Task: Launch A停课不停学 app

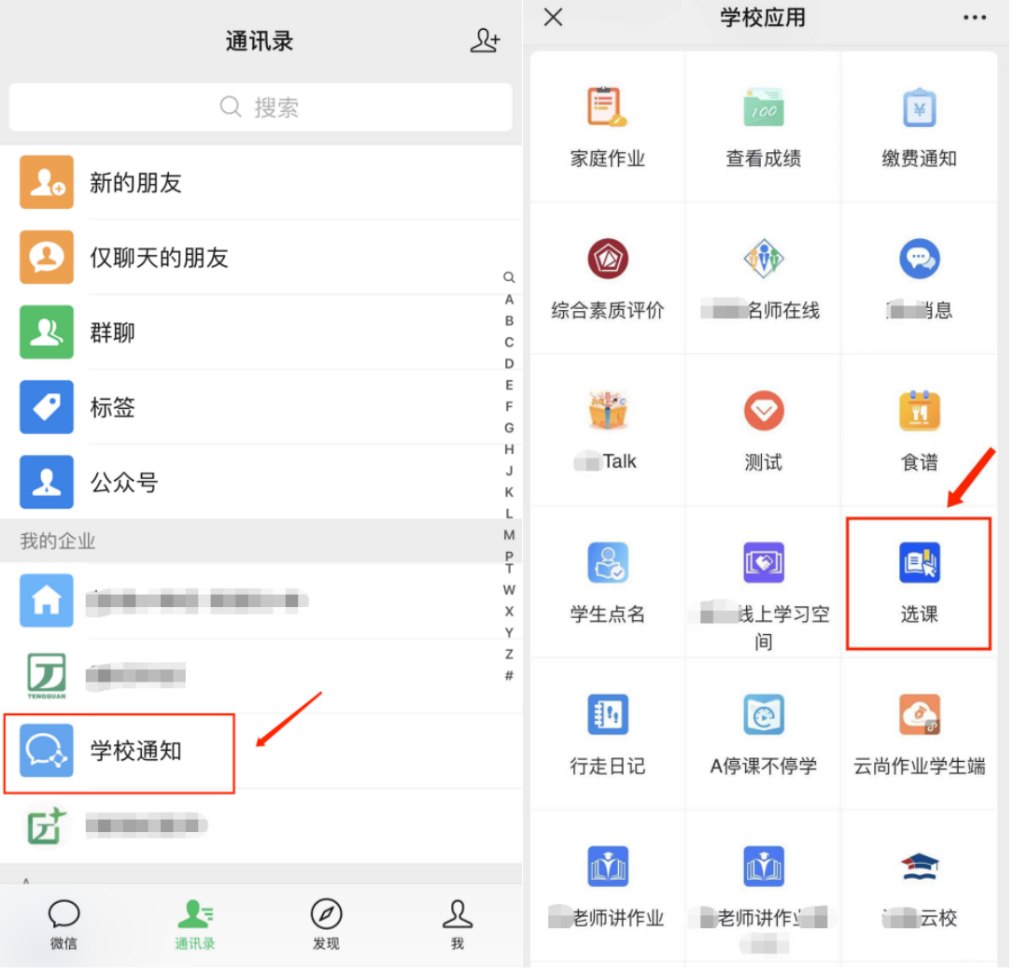Action: coord(763,733)
